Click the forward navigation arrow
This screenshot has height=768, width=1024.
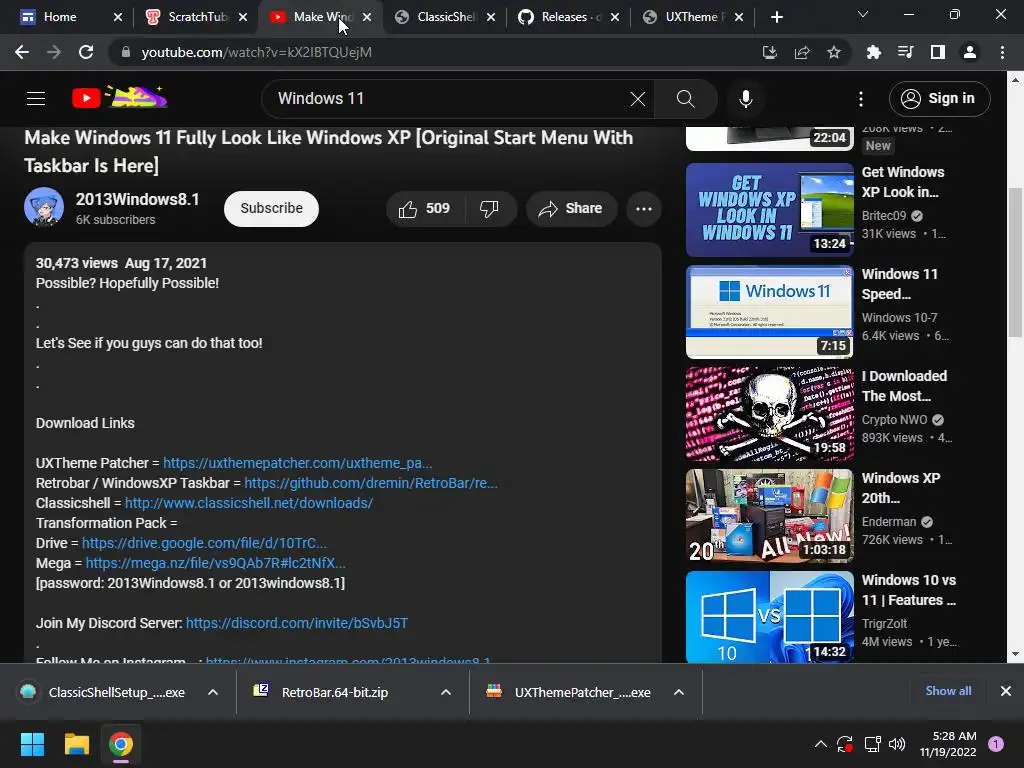(x=54, y=52)
